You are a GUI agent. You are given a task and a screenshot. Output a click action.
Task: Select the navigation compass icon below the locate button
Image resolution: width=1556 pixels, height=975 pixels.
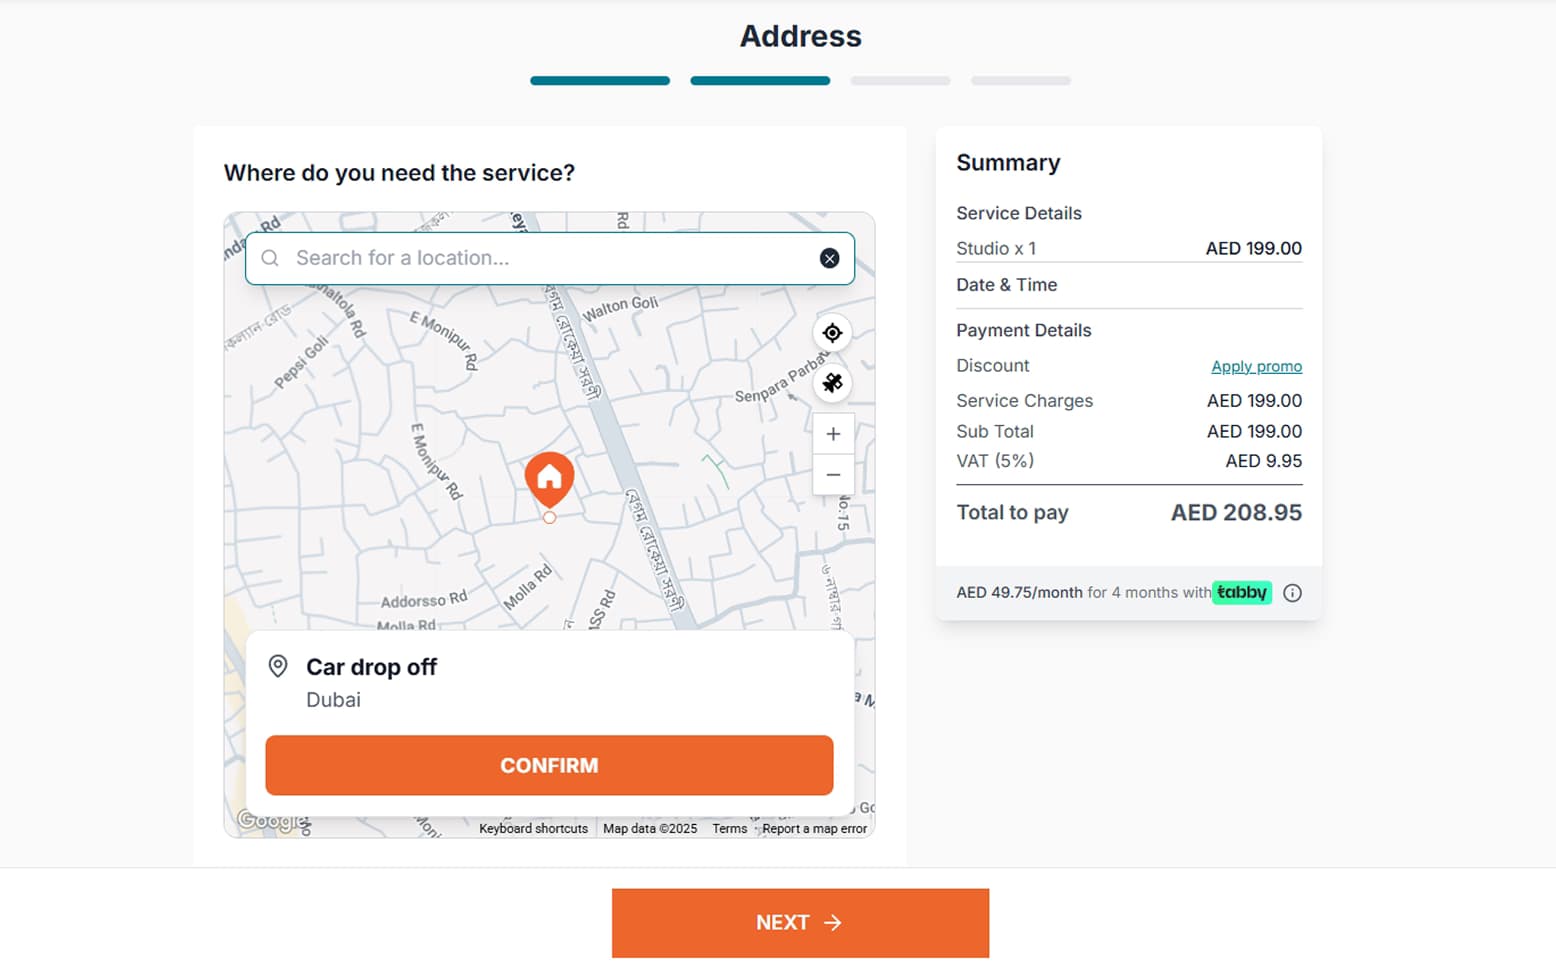(x=833, y=382)
